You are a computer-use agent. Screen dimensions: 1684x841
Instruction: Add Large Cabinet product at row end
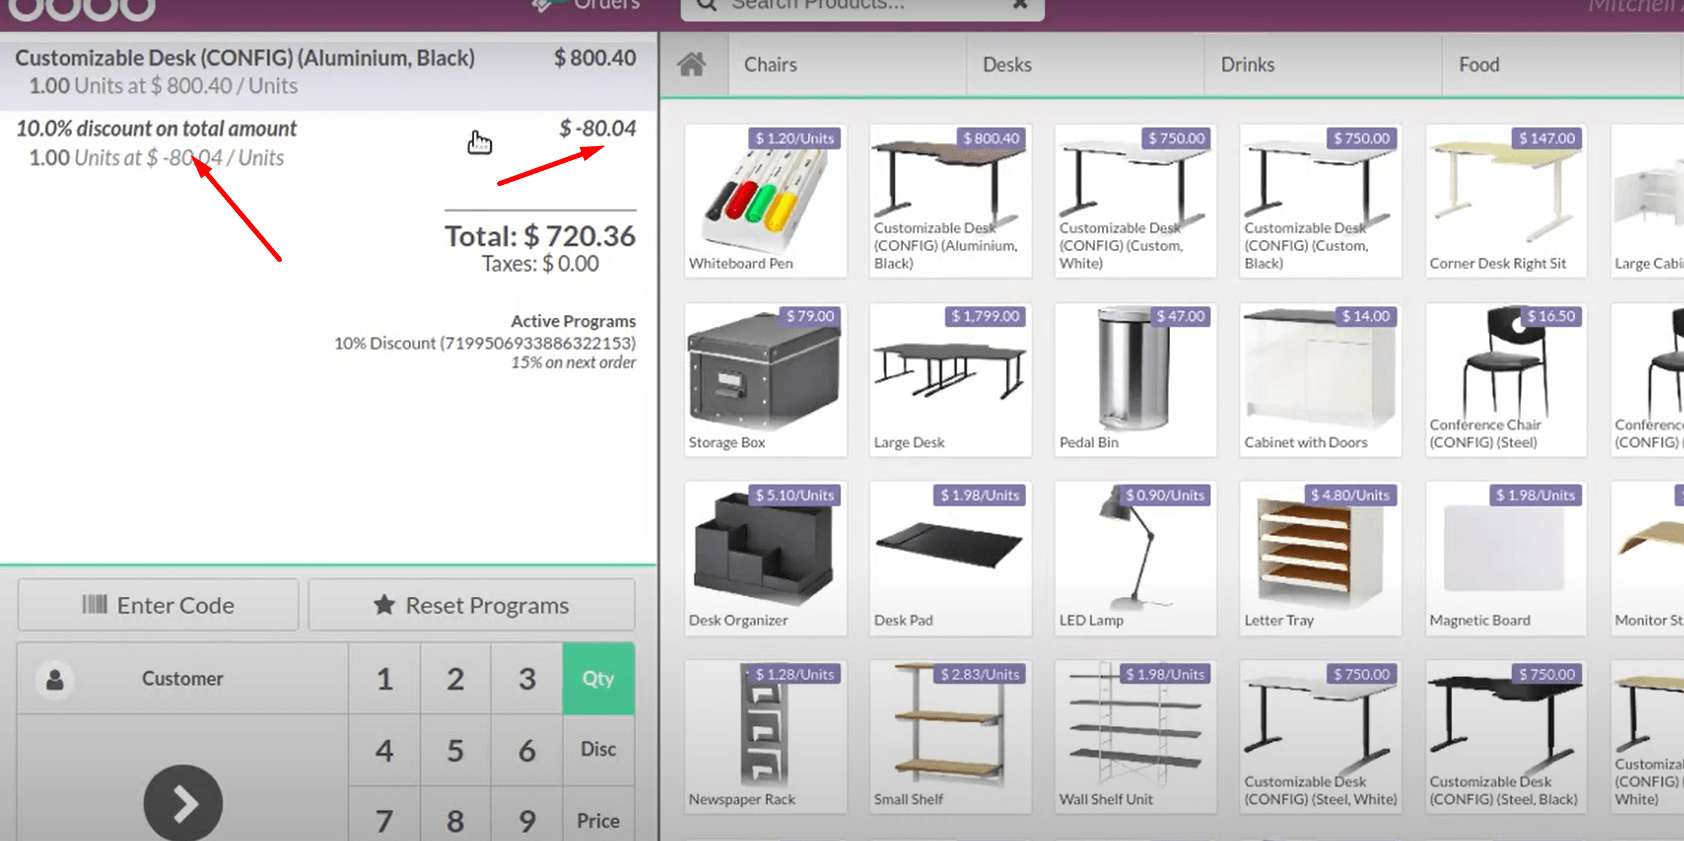[1647, 200]
